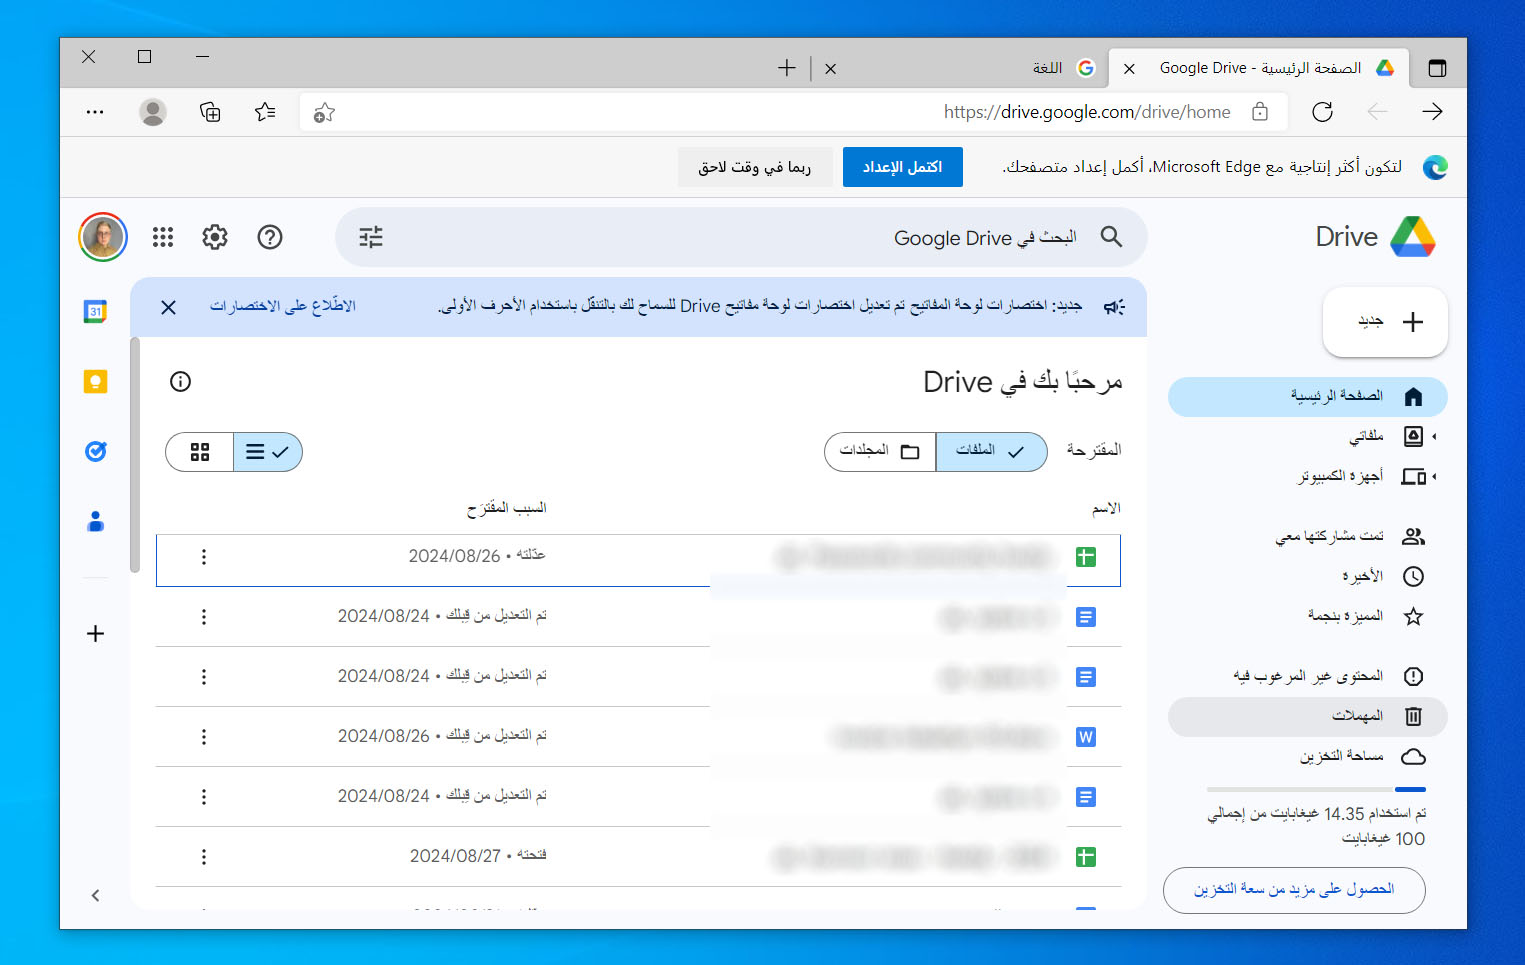Screen dimensions: 1525x965
Task: Click the storage usage progress bar
Action: 1316,790
